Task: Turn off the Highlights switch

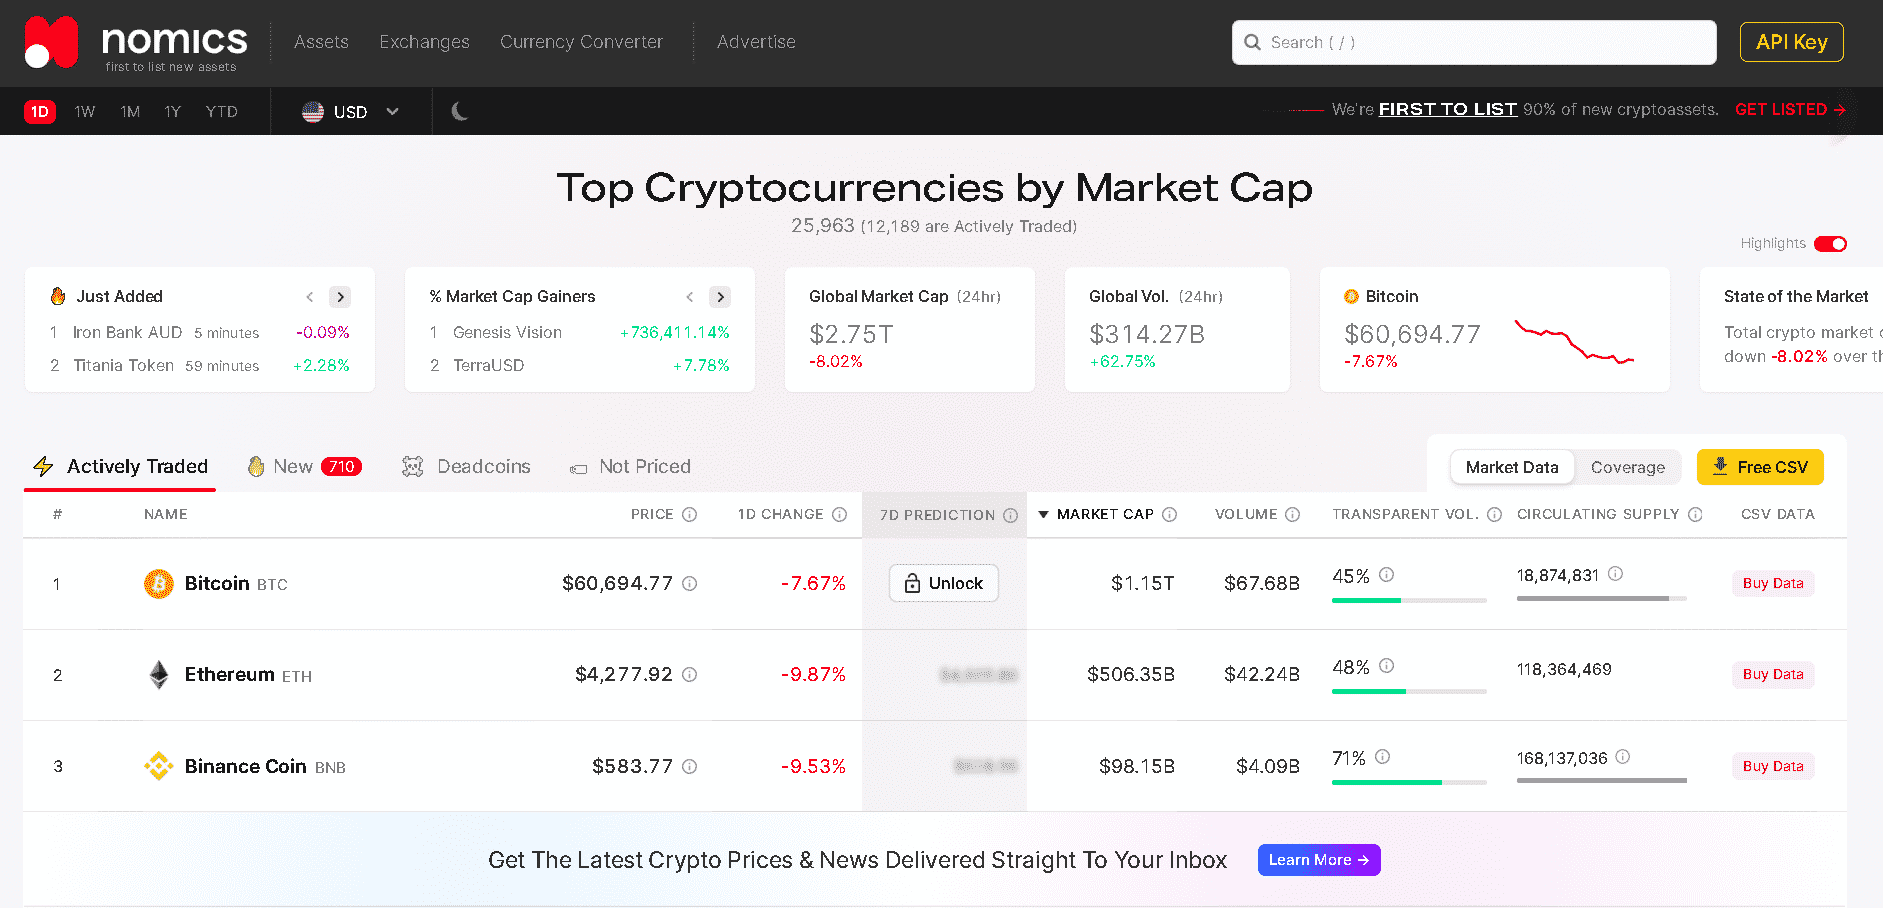Action: pyautogui.click(x=1830, y=244)
